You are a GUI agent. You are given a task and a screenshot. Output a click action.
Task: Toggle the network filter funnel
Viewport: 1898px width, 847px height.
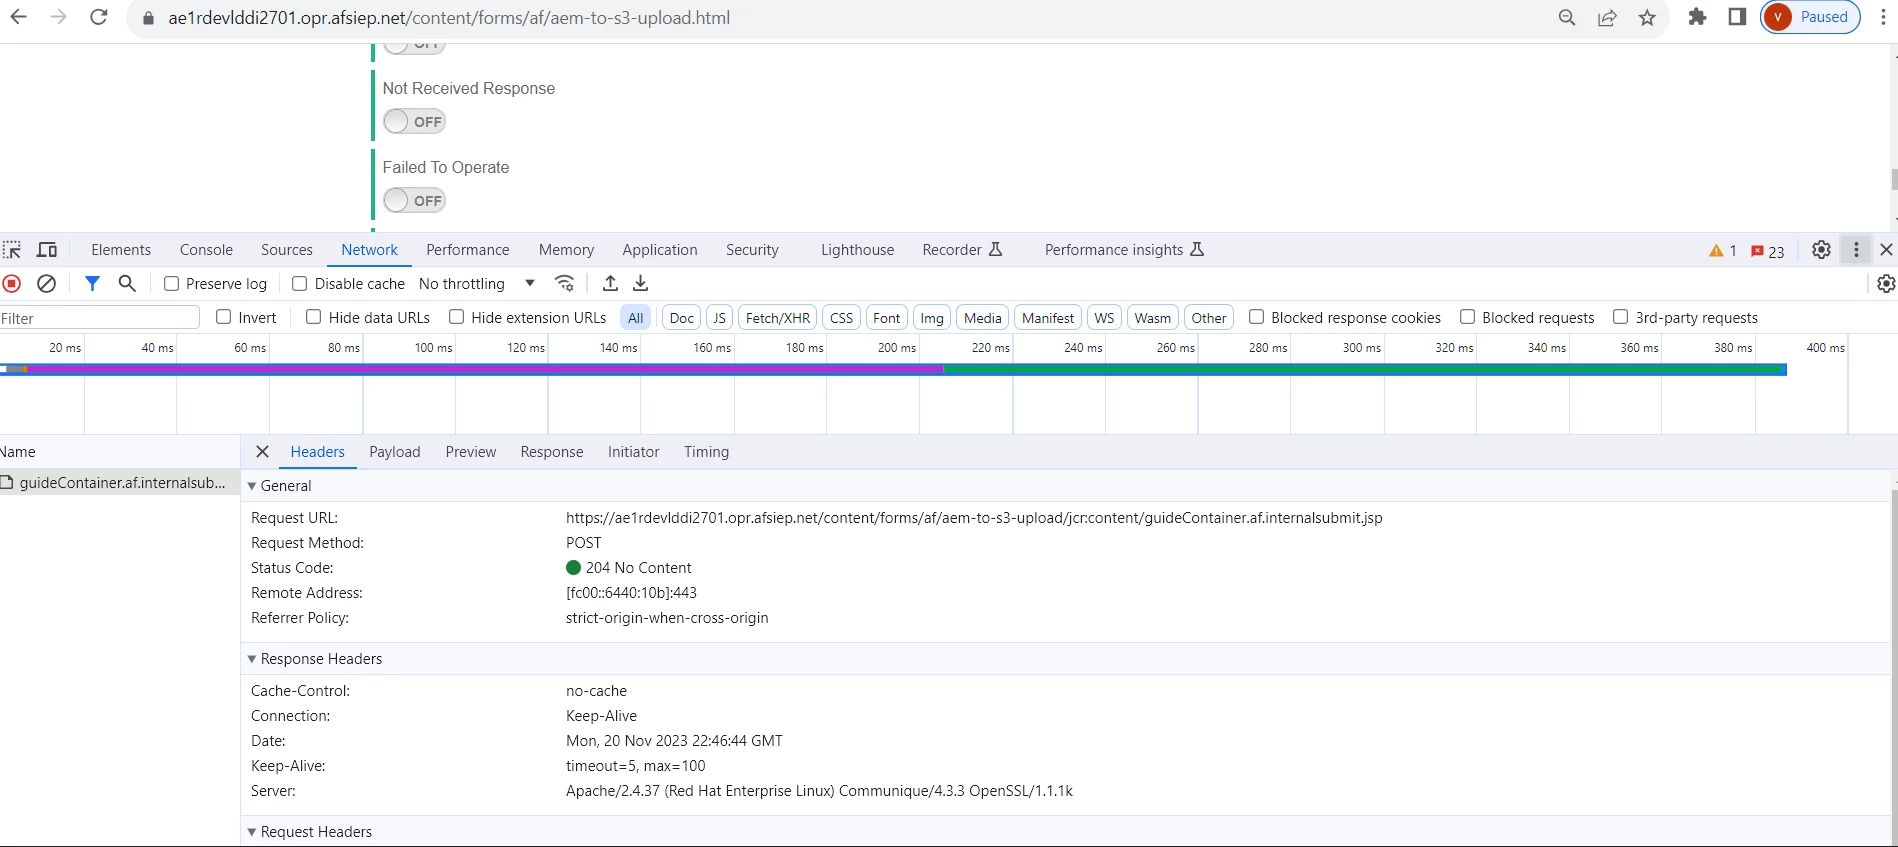click(x=92, y=283)
